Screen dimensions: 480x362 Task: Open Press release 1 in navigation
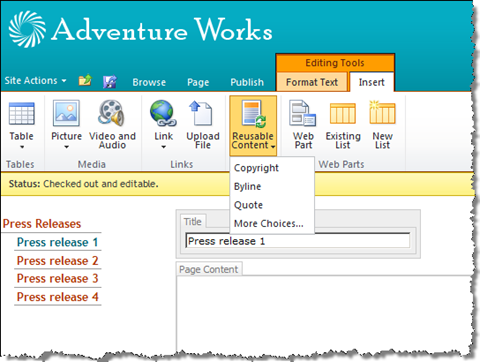[57, 242]
